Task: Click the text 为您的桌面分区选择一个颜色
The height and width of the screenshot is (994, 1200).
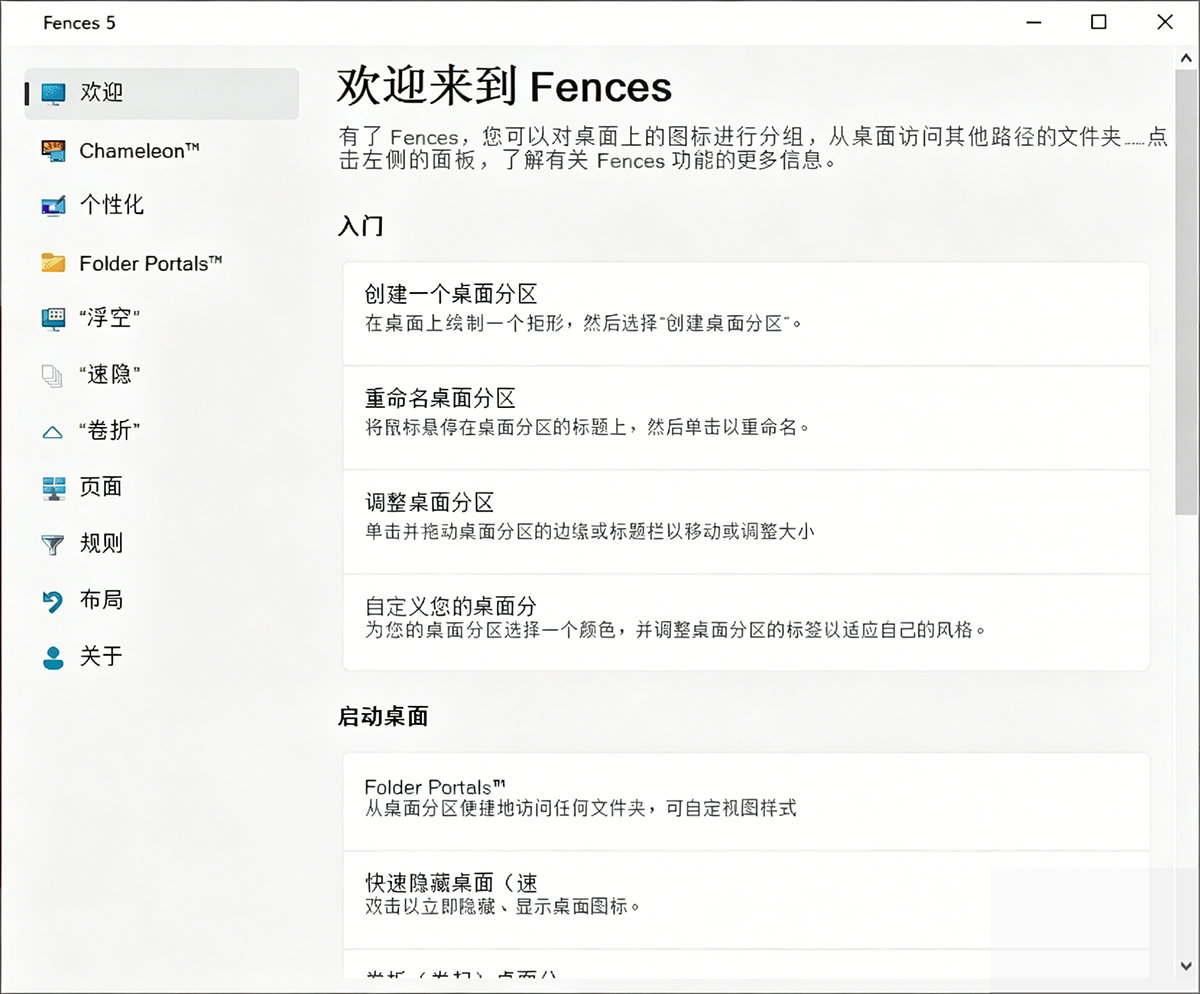Action: click(x=491, y=631)
